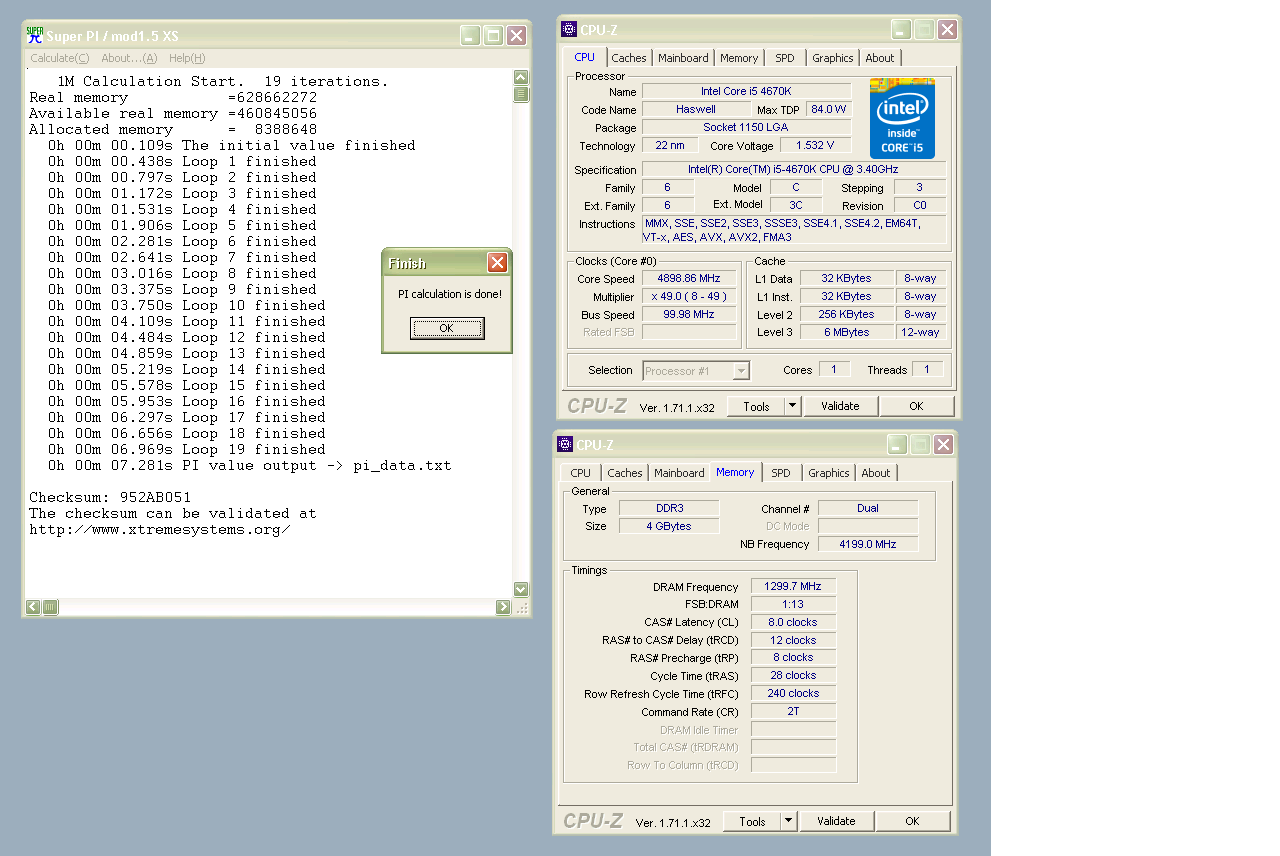Viewport: 1280px width, 856px height.
Task: Click the Level 3 cache value 6 MBytes
Action: pos(847,333)
